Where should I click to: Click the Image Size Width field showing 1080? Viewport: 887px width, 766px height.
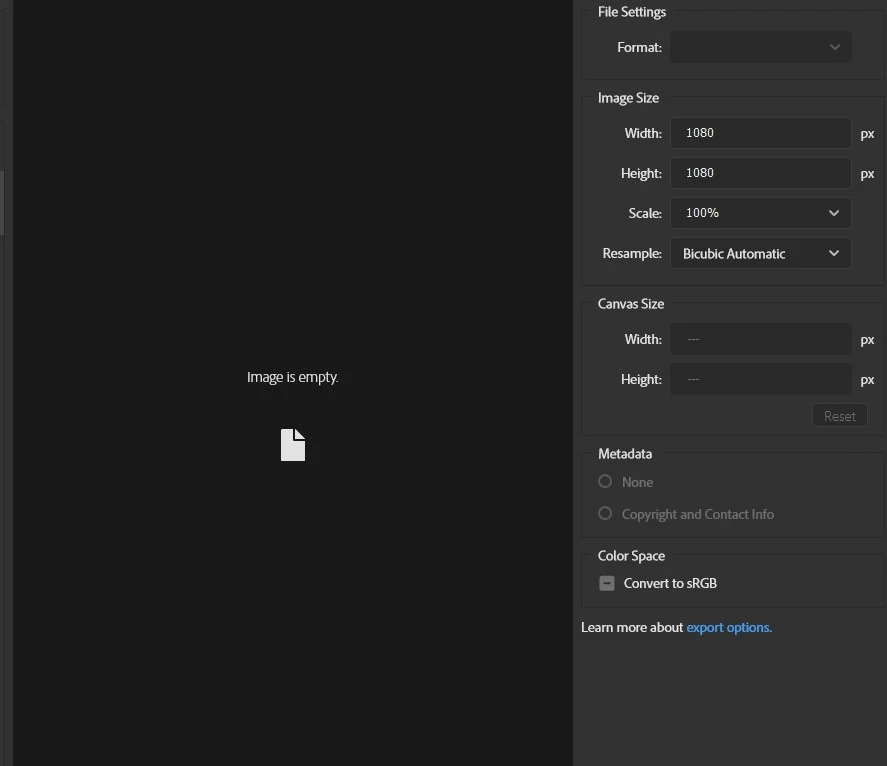[760, 133]
